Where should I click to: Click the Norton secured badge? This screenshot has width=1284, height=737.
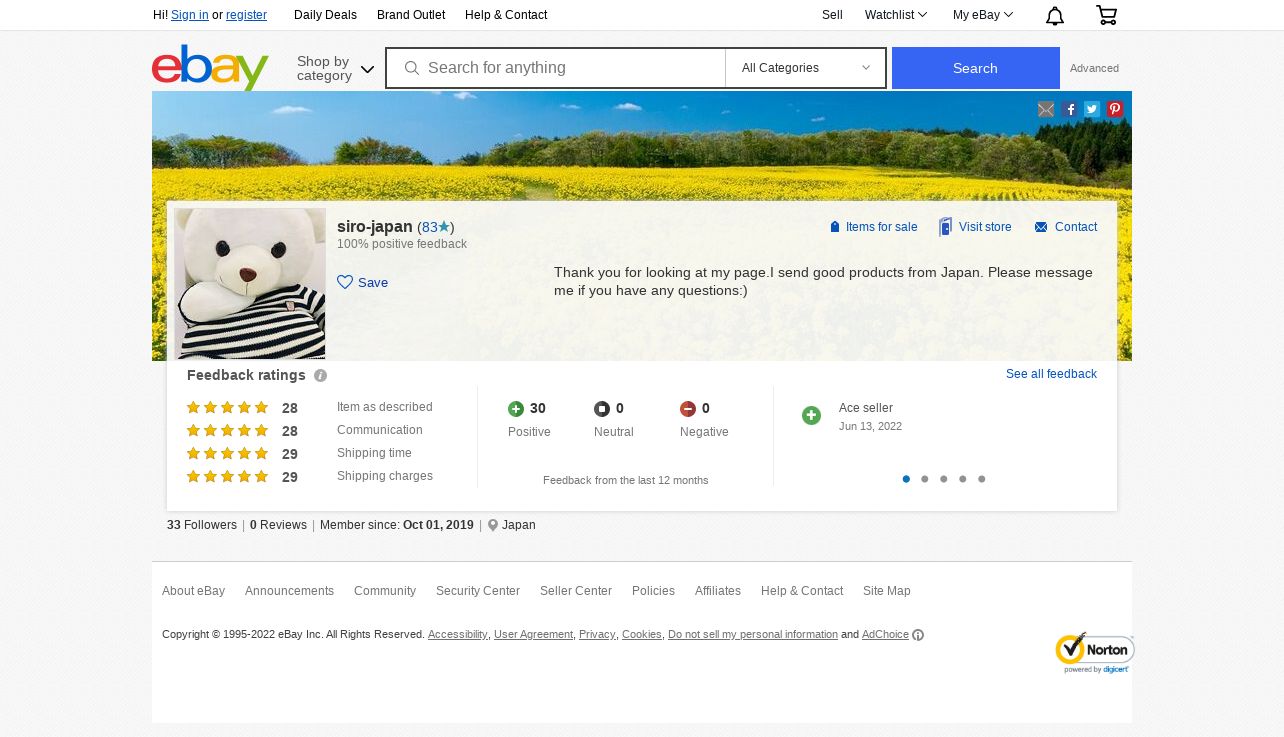1094,653
